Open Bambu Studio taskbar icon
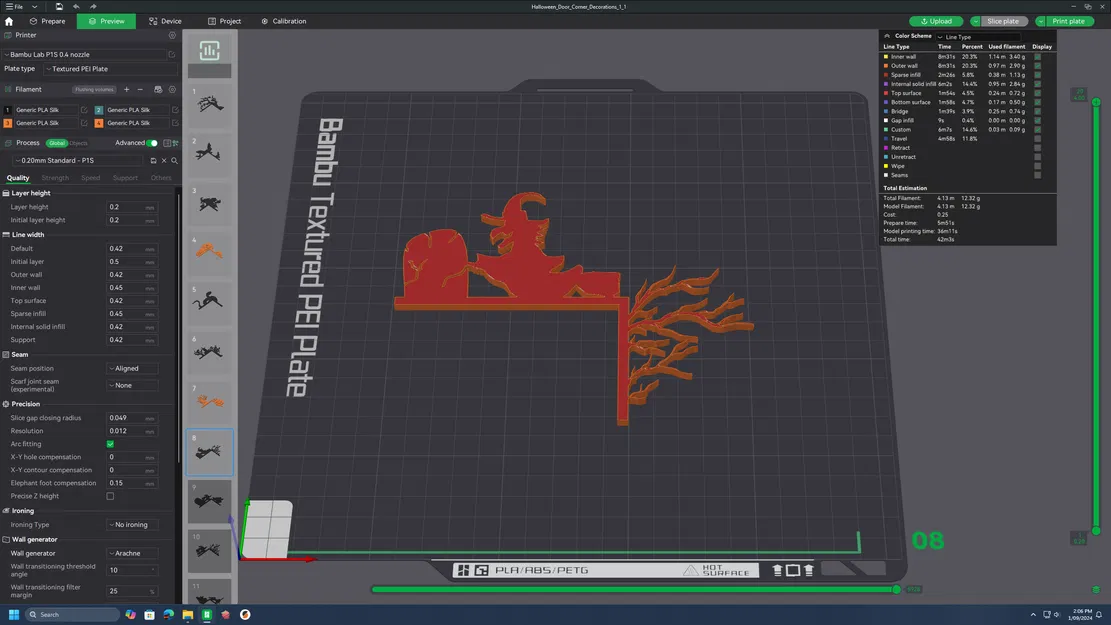The width and height of the screenshot is (1111, 625). coord(207,614)
